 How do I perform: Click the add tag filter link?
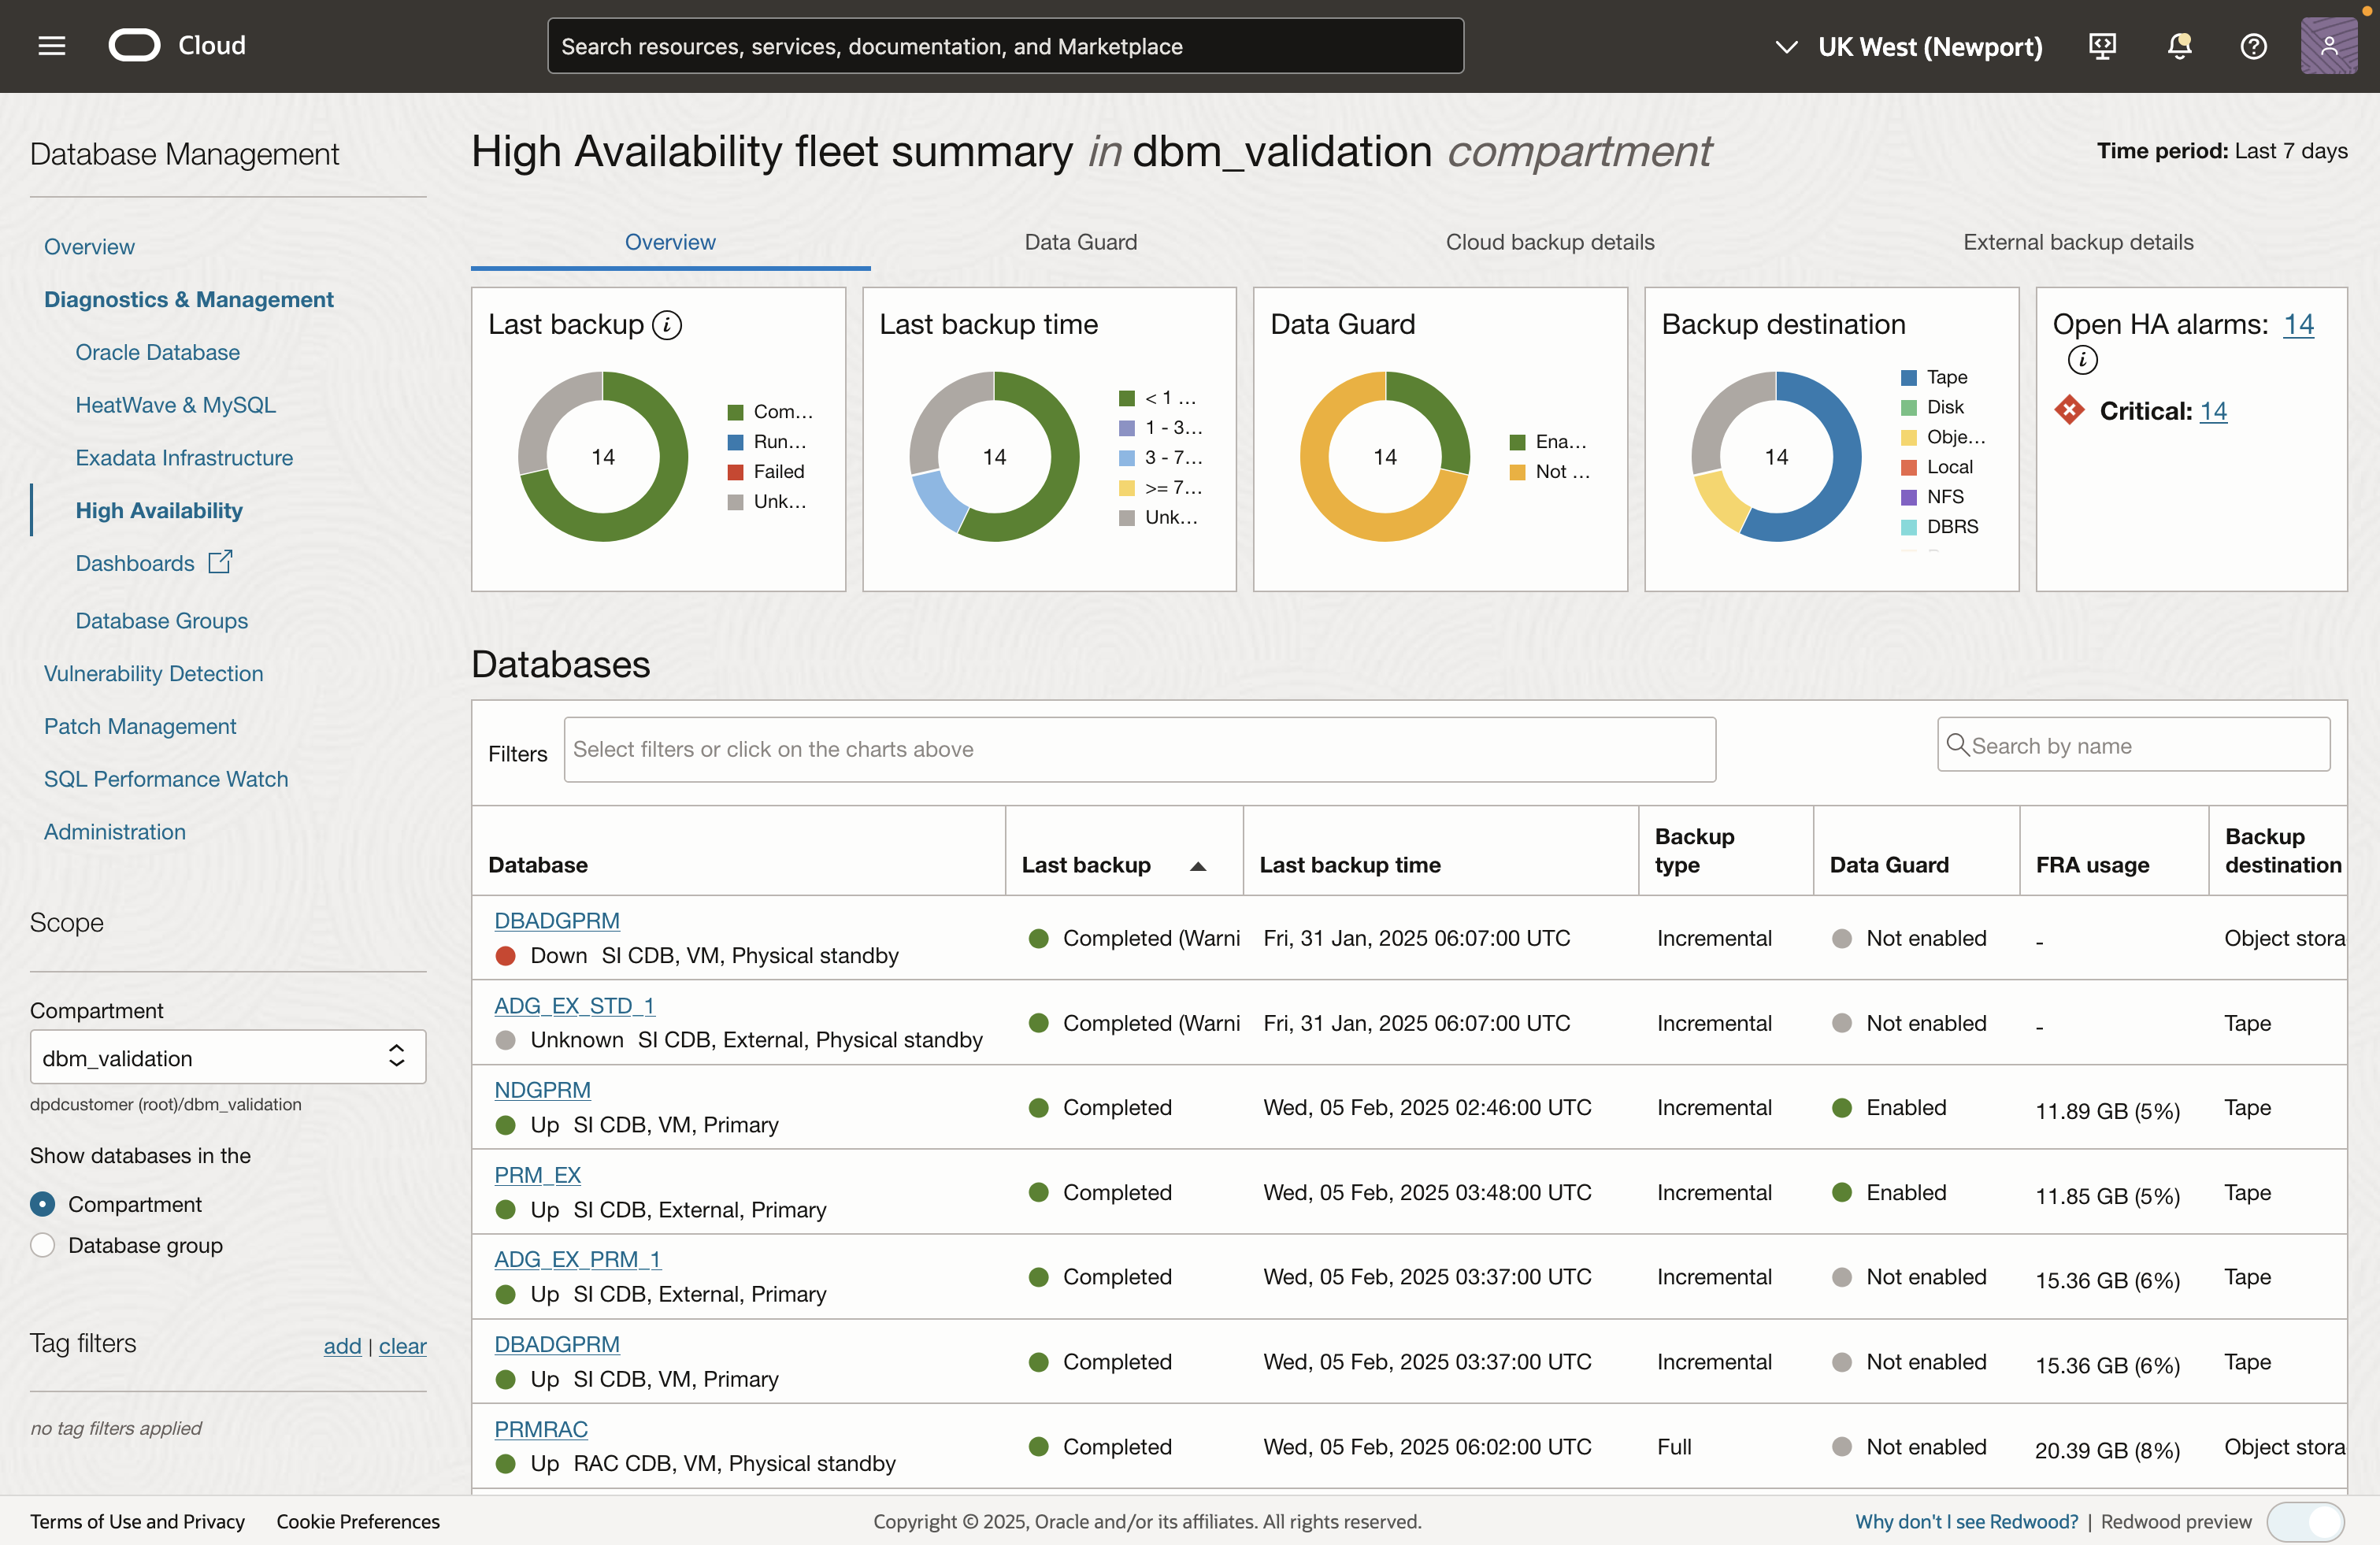point(342,1346)
